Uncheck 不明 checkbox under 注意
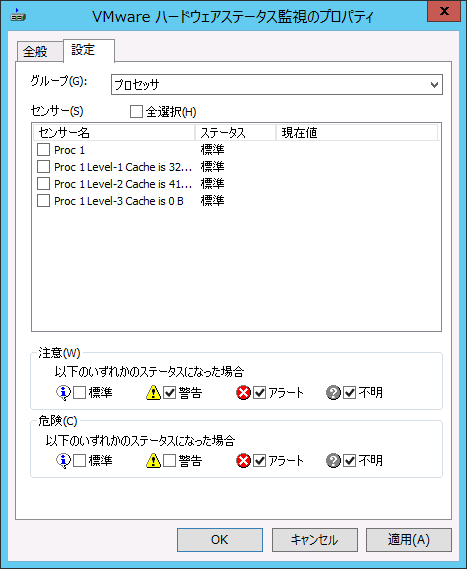Viewport: 467px width, 569px height. pyautogui.click(x=349, y=393)
